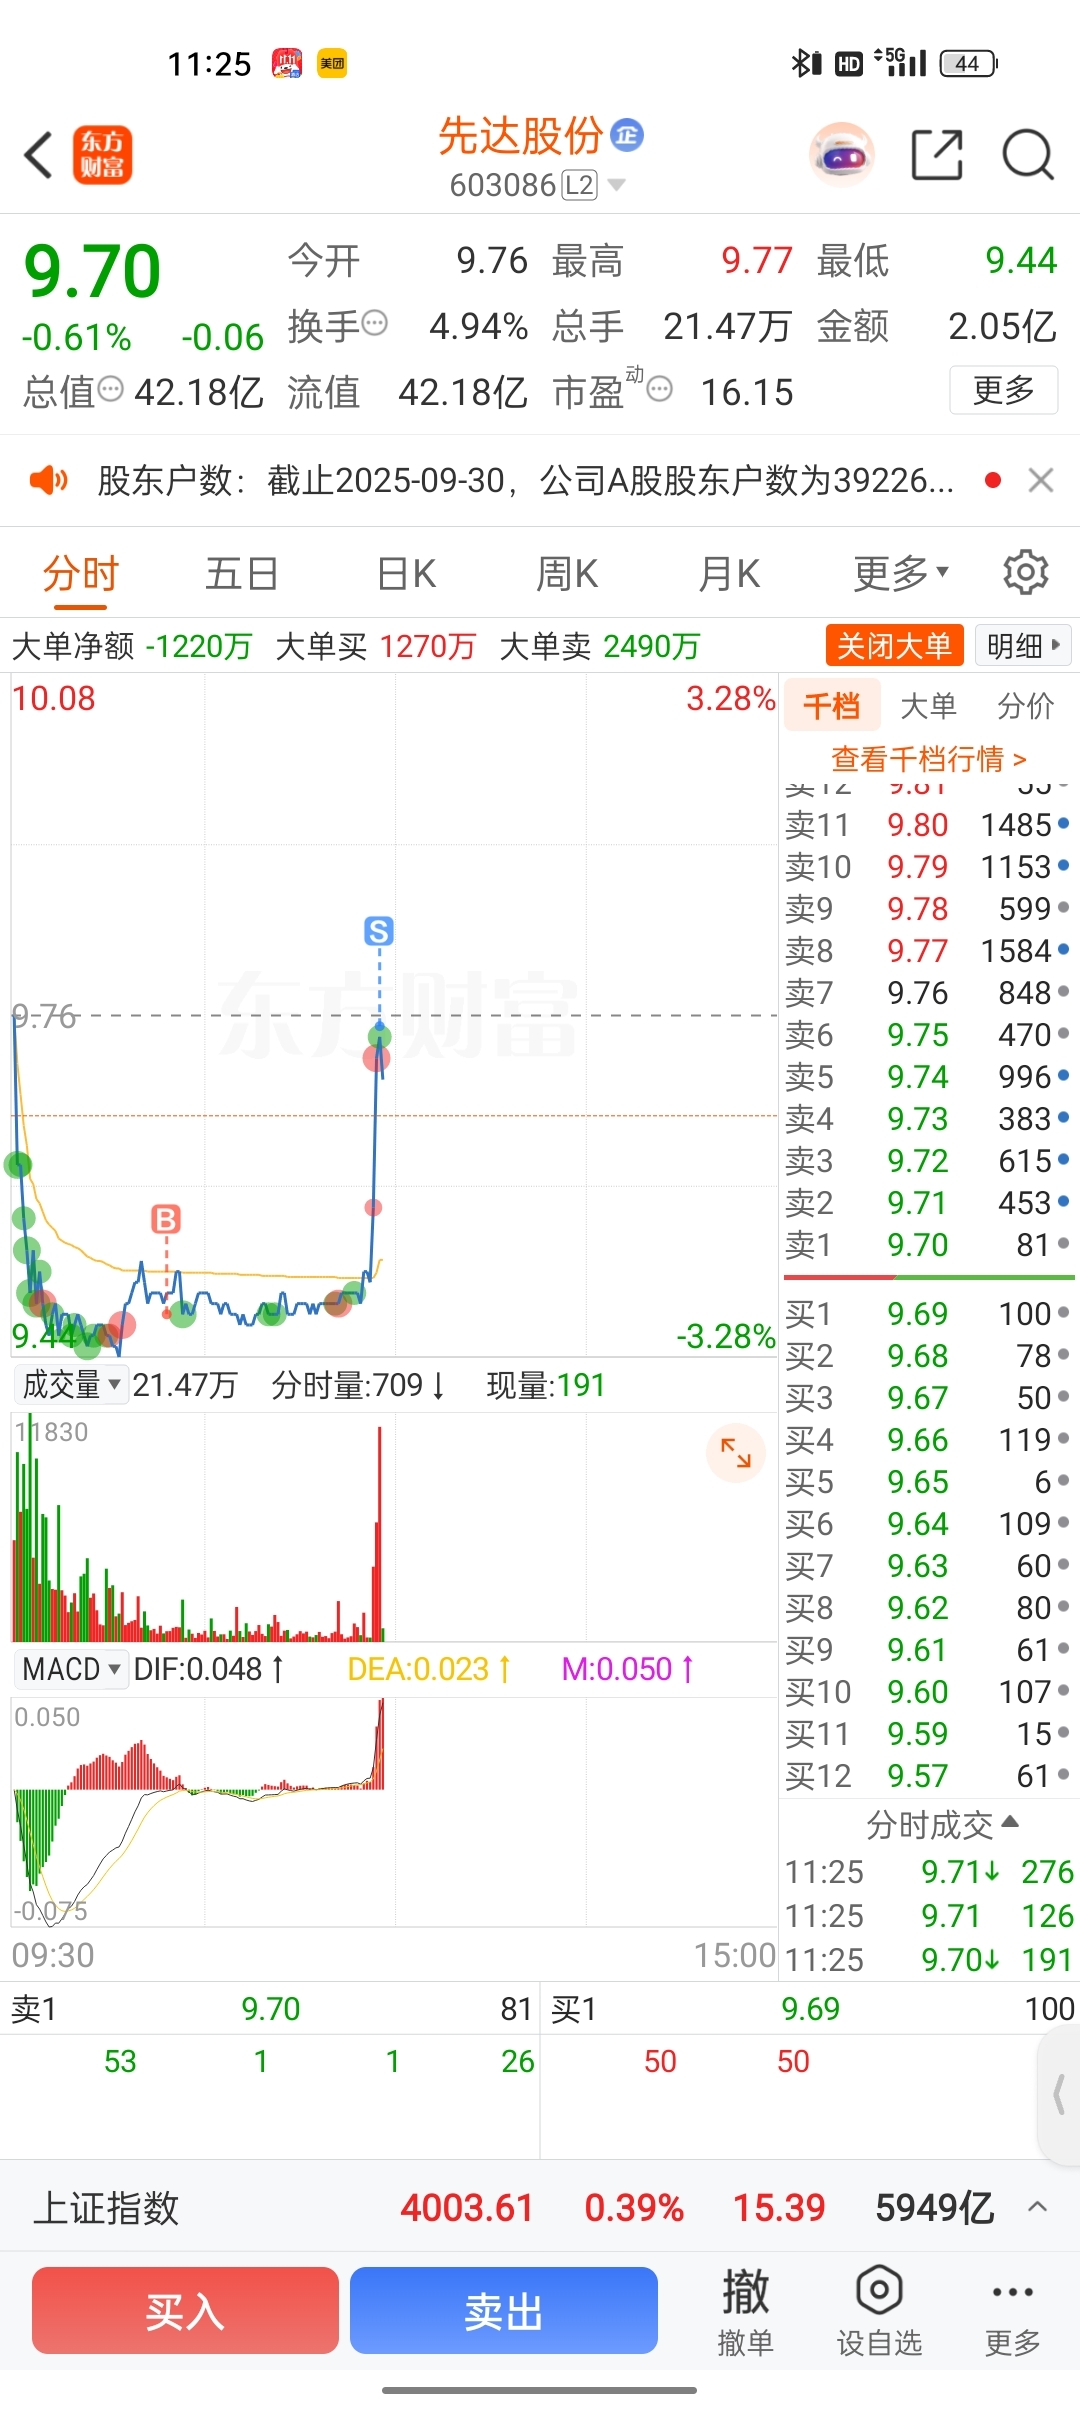Tap the 上证指数 index label
Screen dimensions: 1080x2412
[x=106, y=2207]
